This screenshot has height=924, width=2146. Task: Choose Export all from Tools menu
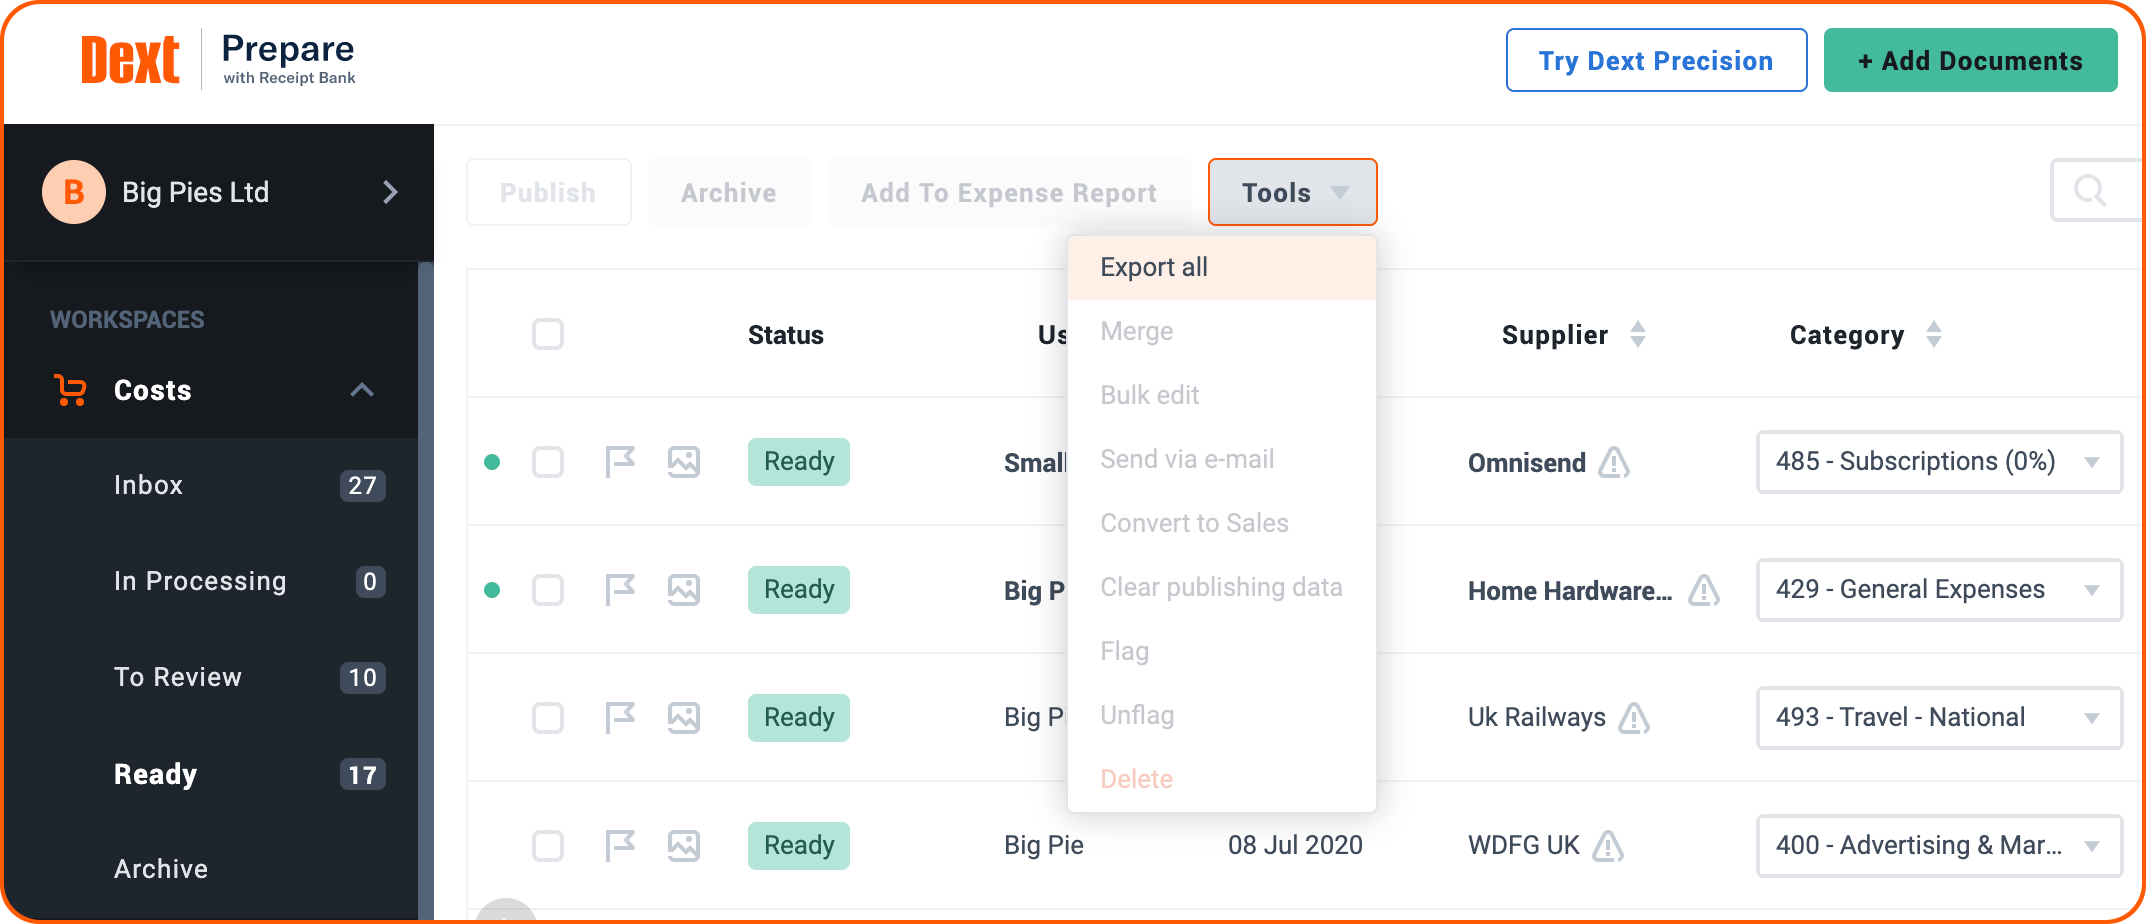[1222, 268]
